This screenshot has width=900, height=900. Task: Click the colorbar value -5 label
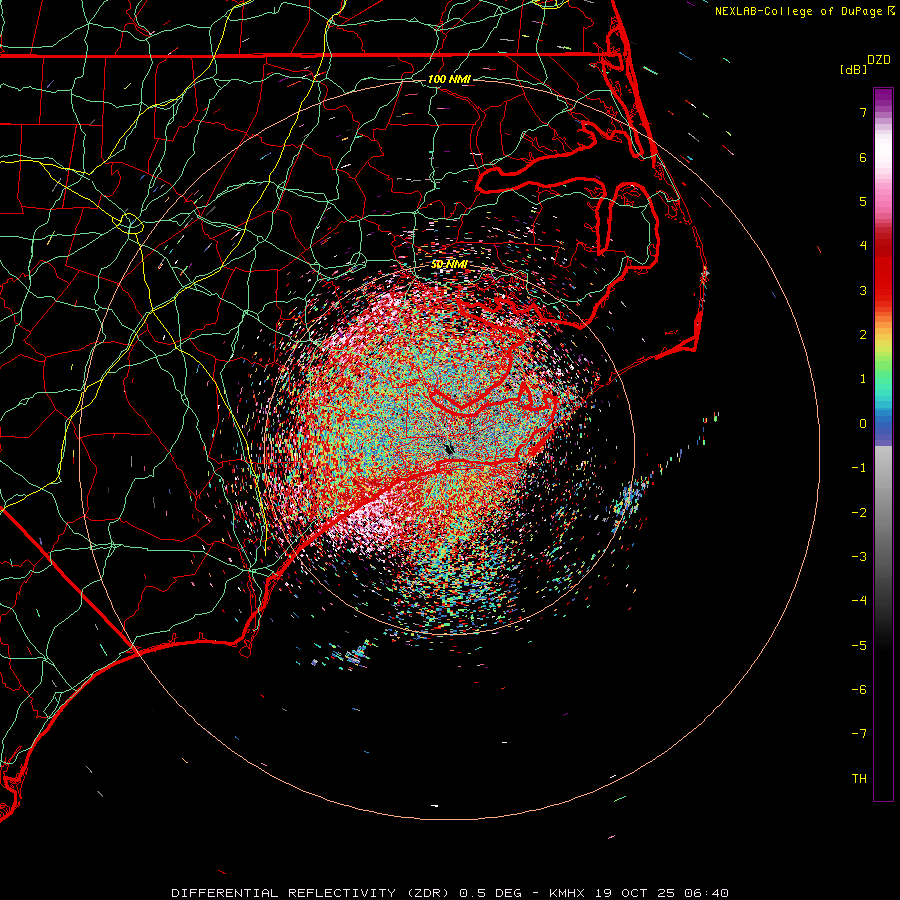click(x=859, y=646)
